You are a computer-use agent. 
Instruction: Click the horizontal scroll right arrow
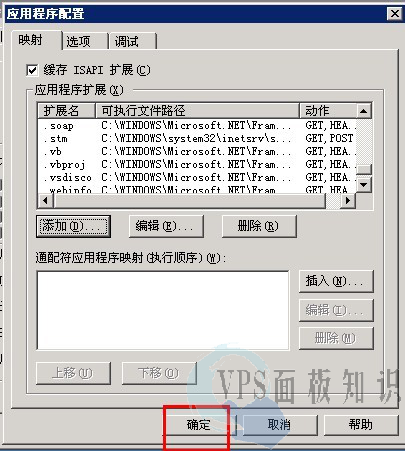click(x=348, y=201)
